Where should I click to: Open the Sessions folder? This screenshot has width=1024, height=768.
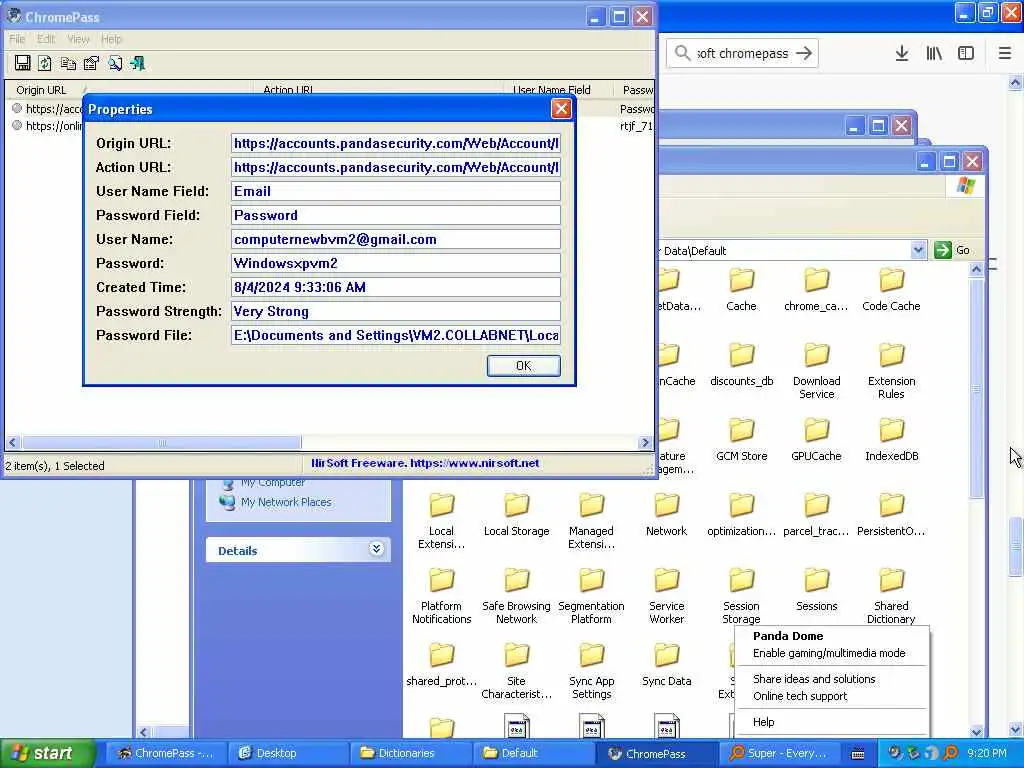point(816,590)
